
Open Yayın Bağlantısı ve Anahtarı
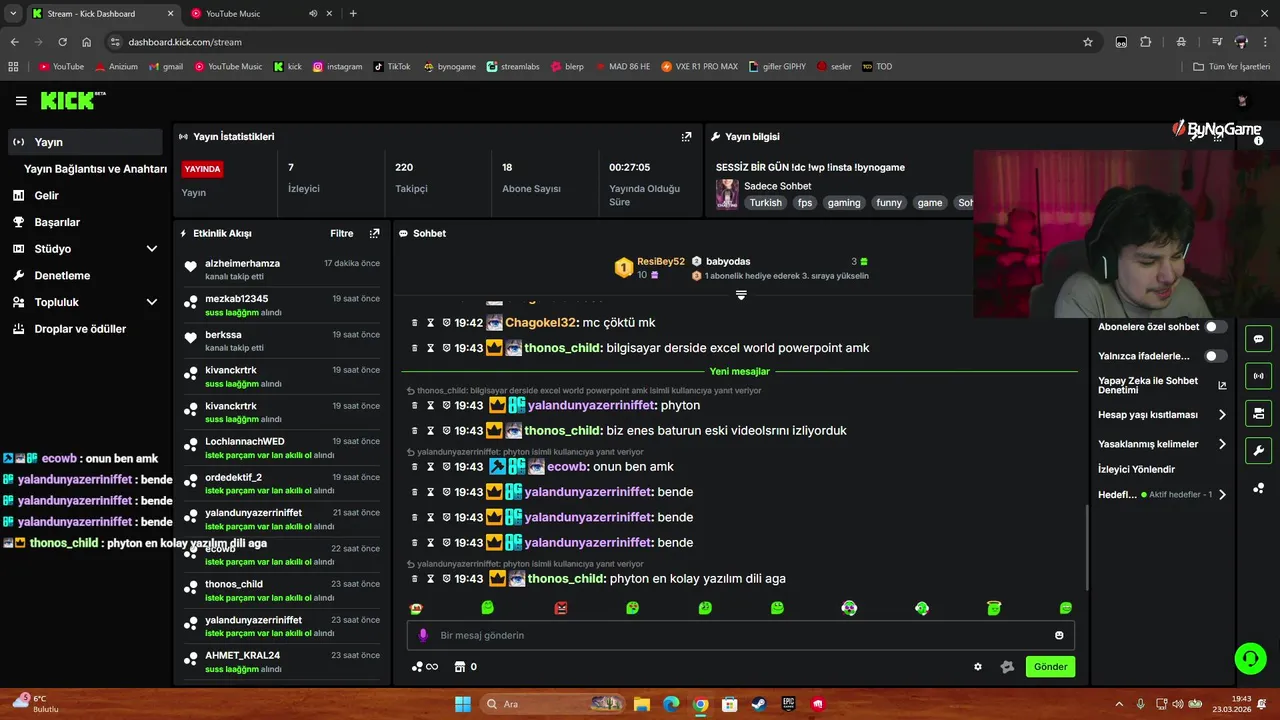(x=95, y=169)
